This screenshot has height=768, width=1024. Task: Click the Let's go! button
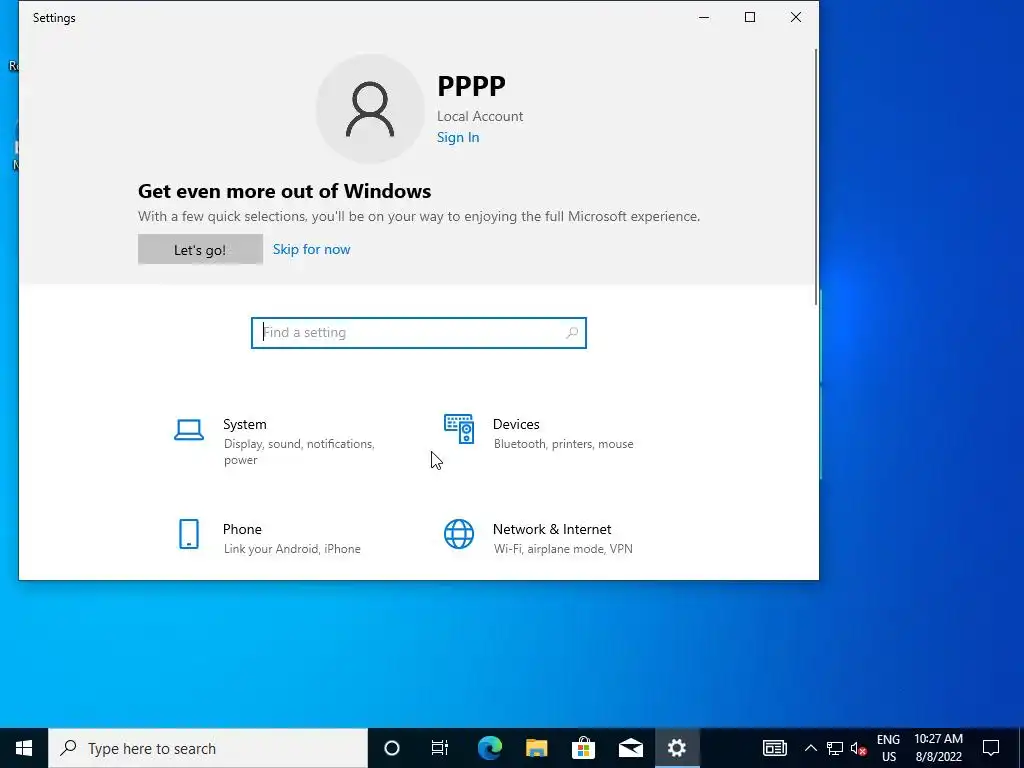(200, 249)
